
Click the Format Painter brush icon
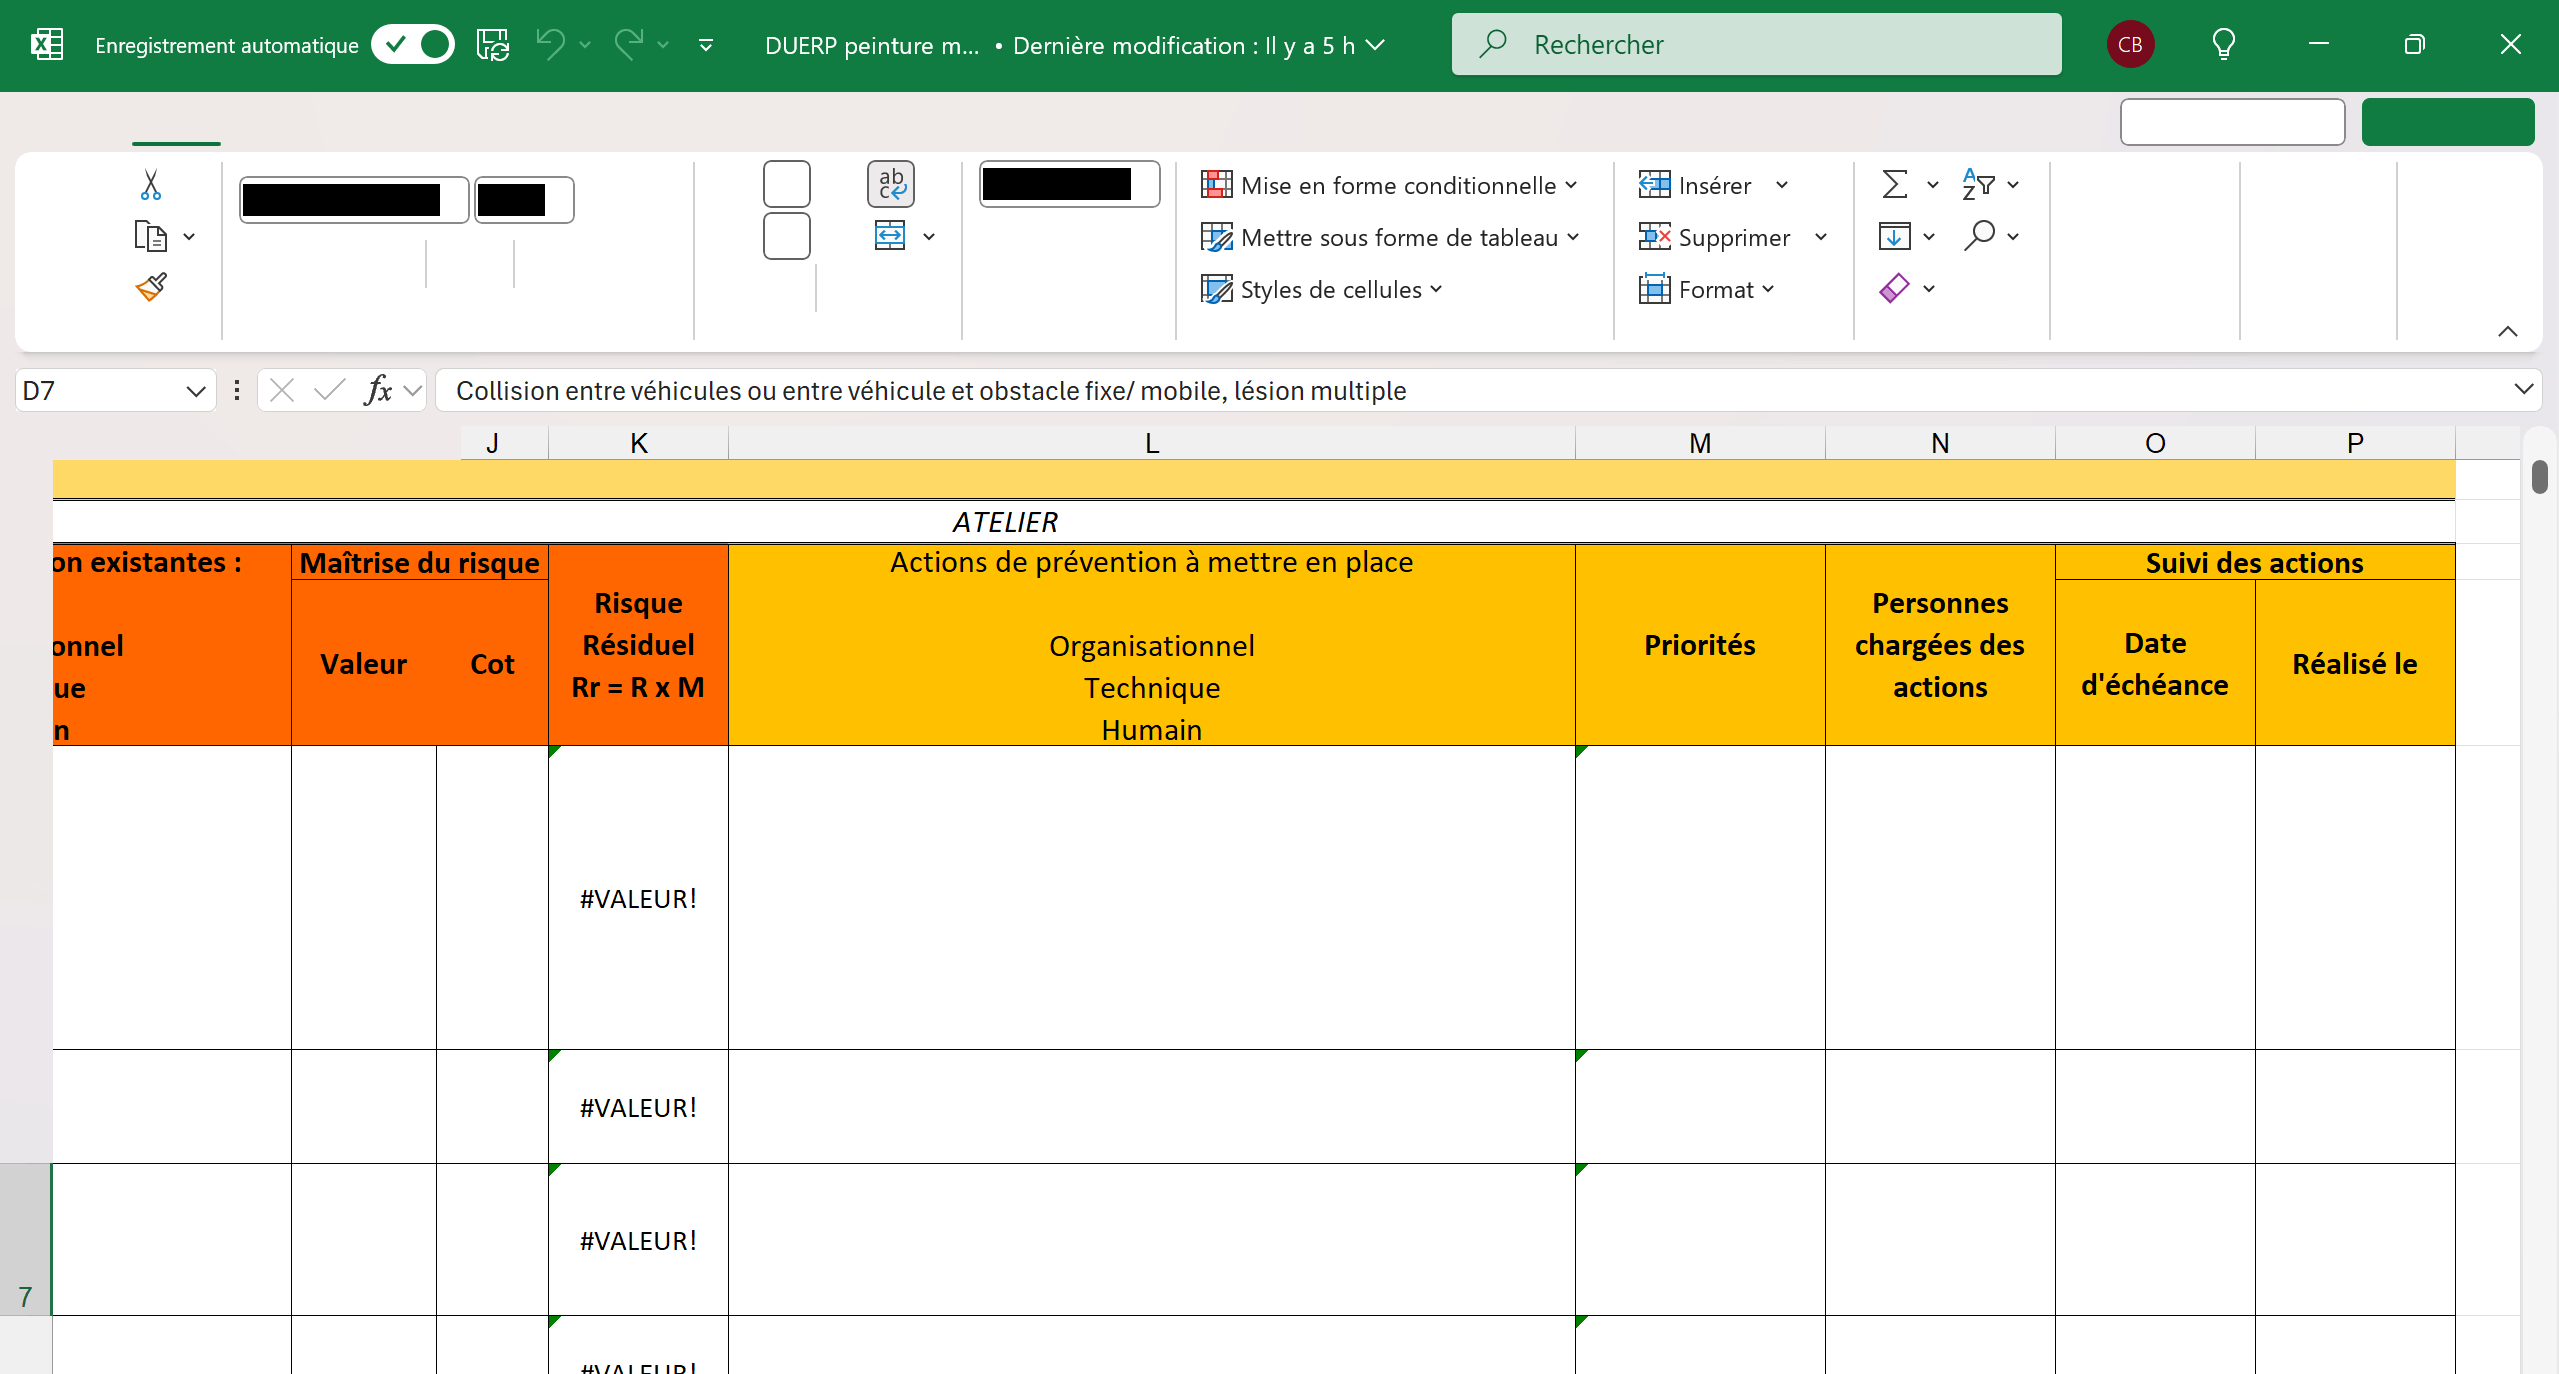pos(151,288)
